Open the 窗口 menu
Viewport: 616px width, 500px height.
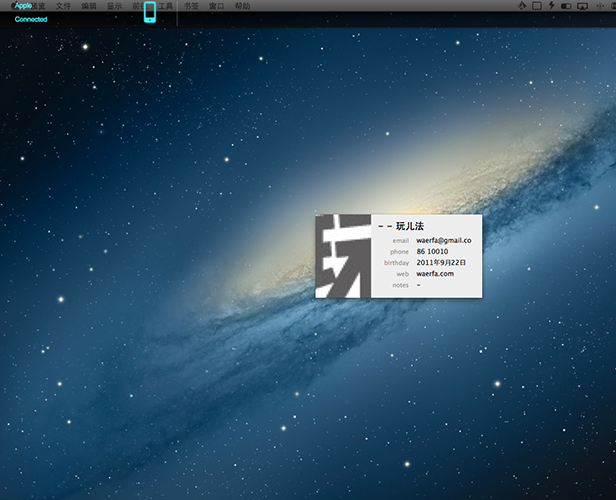(x=216, y=6)
